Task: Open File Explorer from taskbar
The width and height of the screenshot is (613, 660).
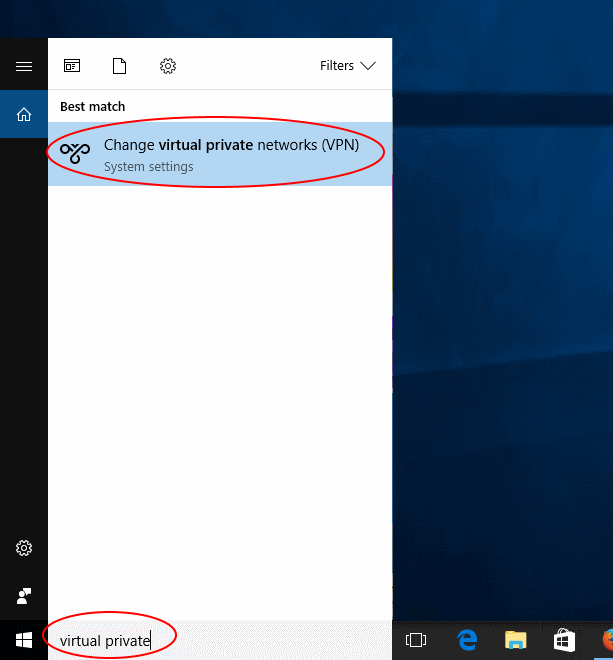Action: tap(516, 640)
